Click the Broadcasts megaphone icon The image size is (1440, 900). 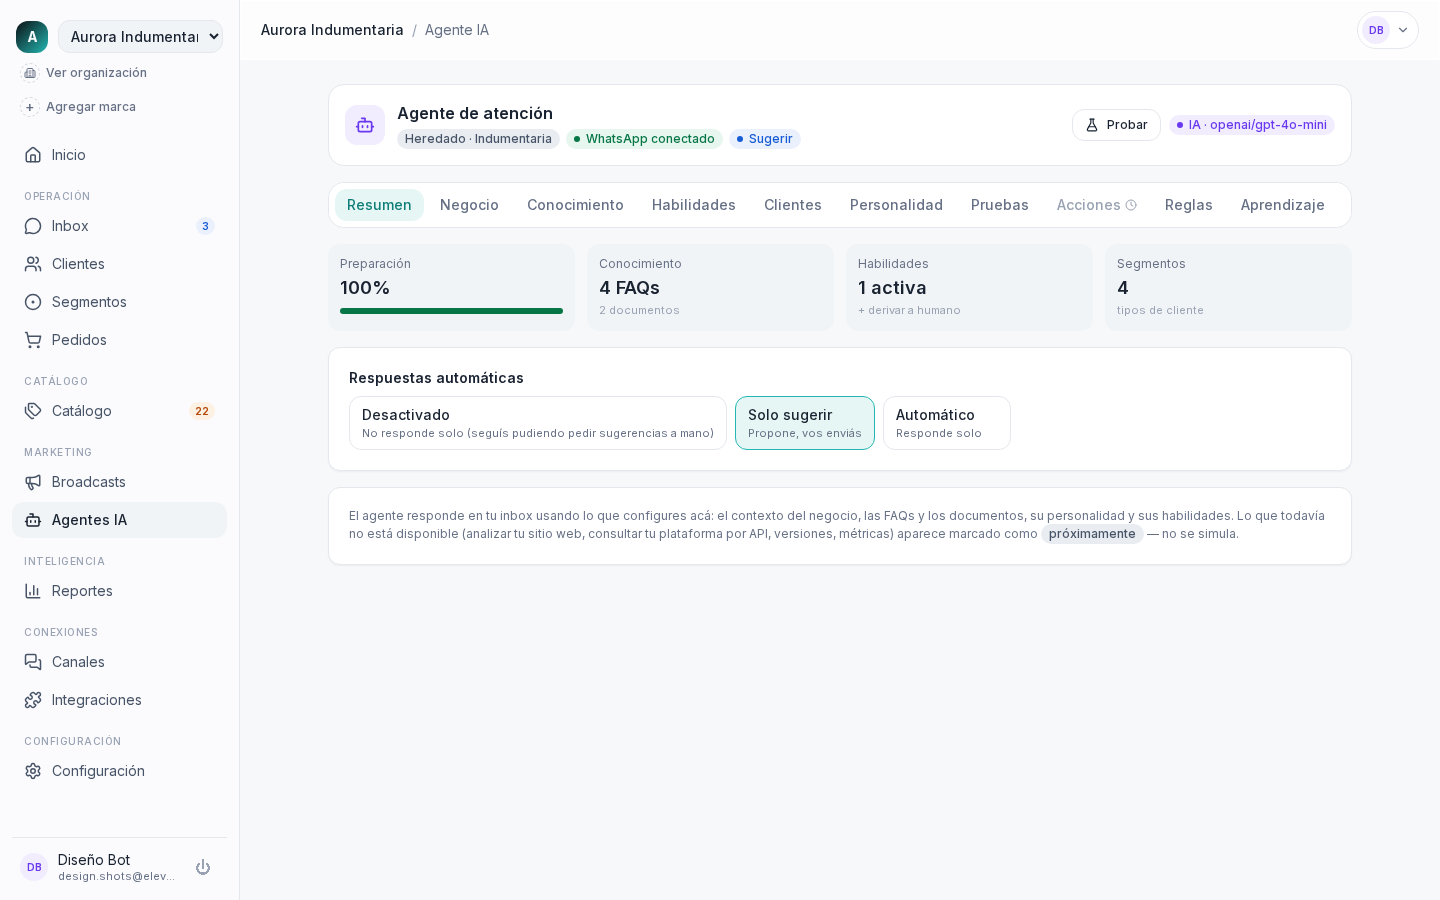click(33, 482)
